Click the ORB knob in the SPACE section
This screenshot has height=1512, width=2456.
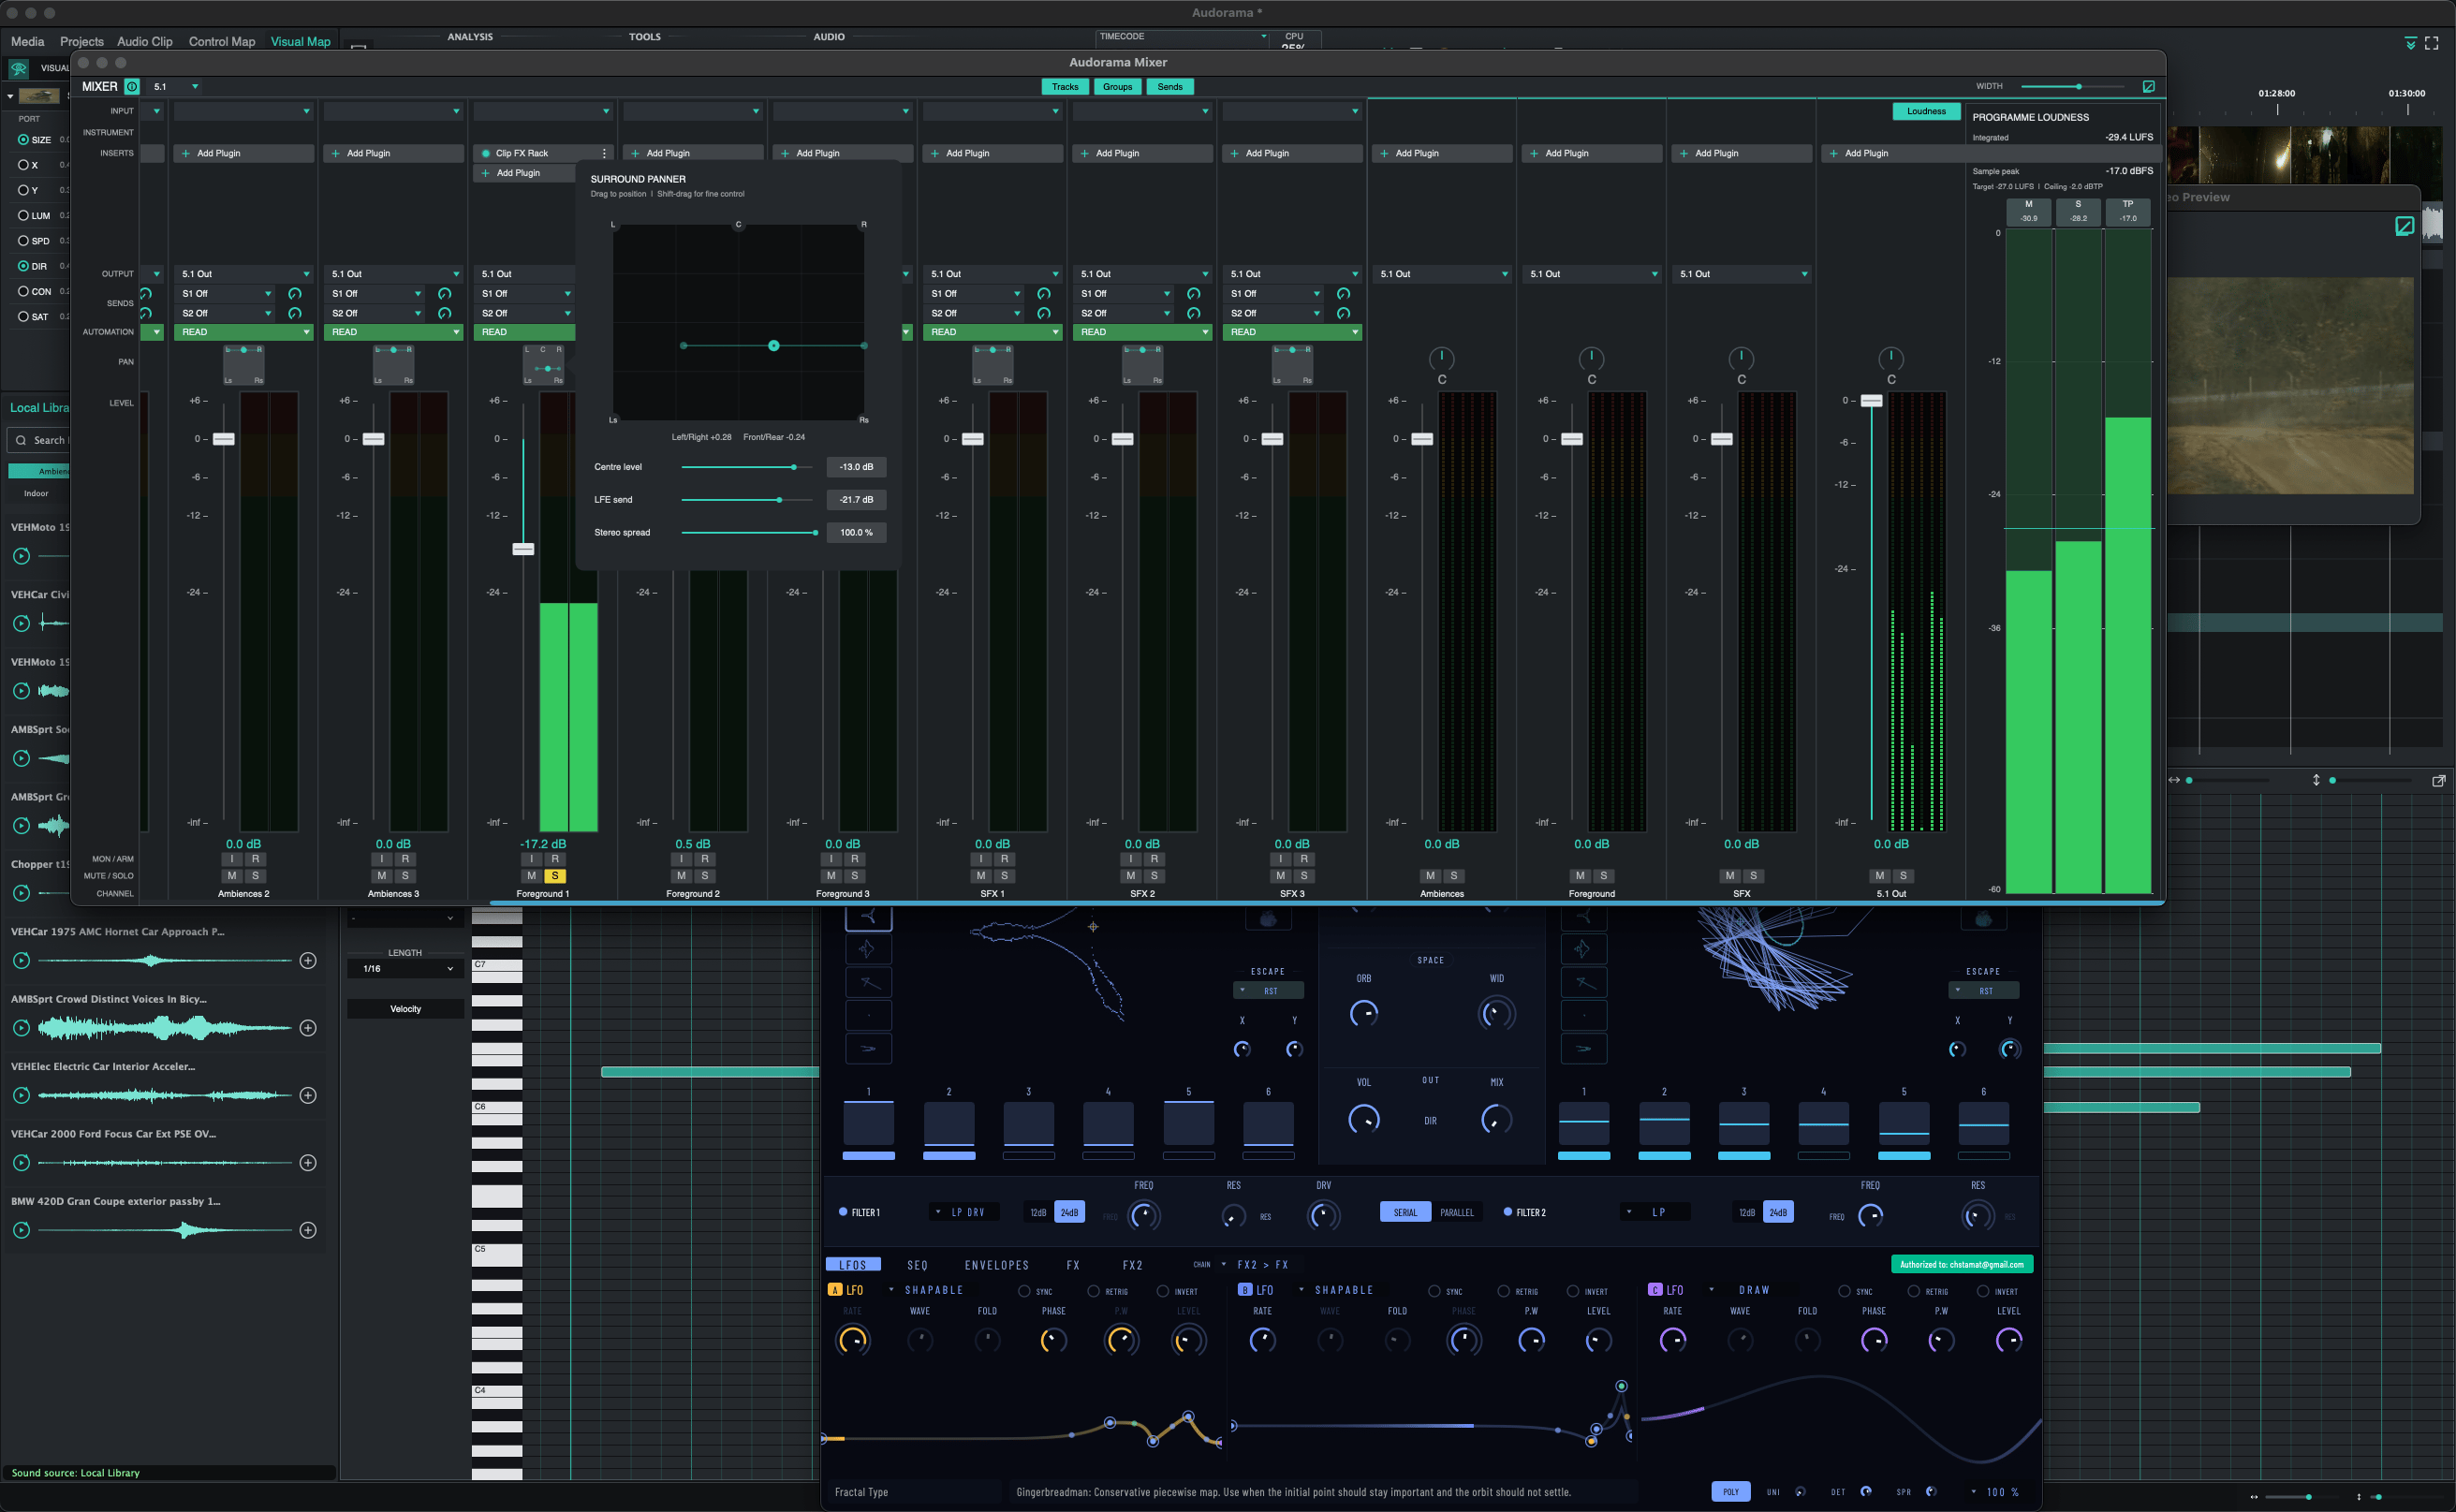(1363, 1013)
